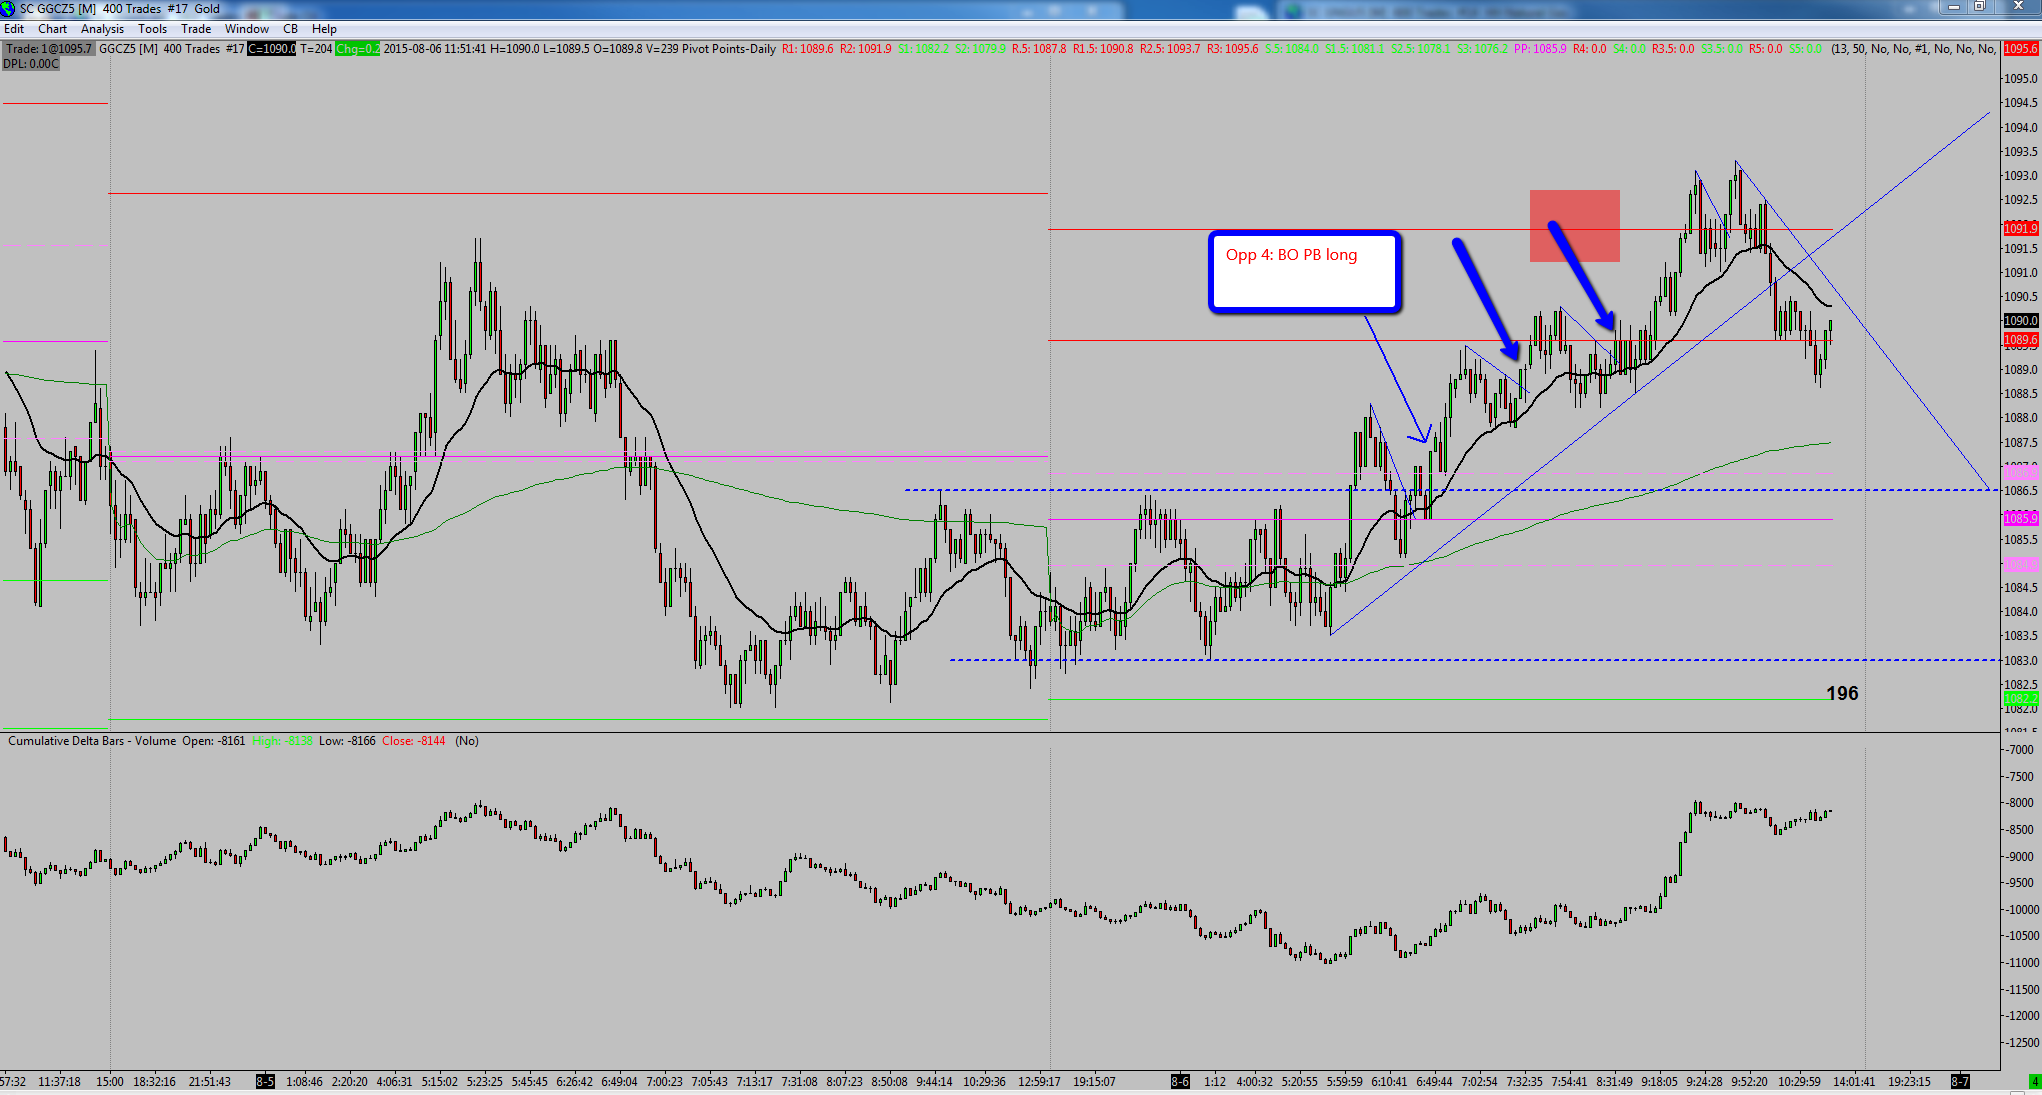Click the 5:15:02 time axis label

coord(439,1082)
